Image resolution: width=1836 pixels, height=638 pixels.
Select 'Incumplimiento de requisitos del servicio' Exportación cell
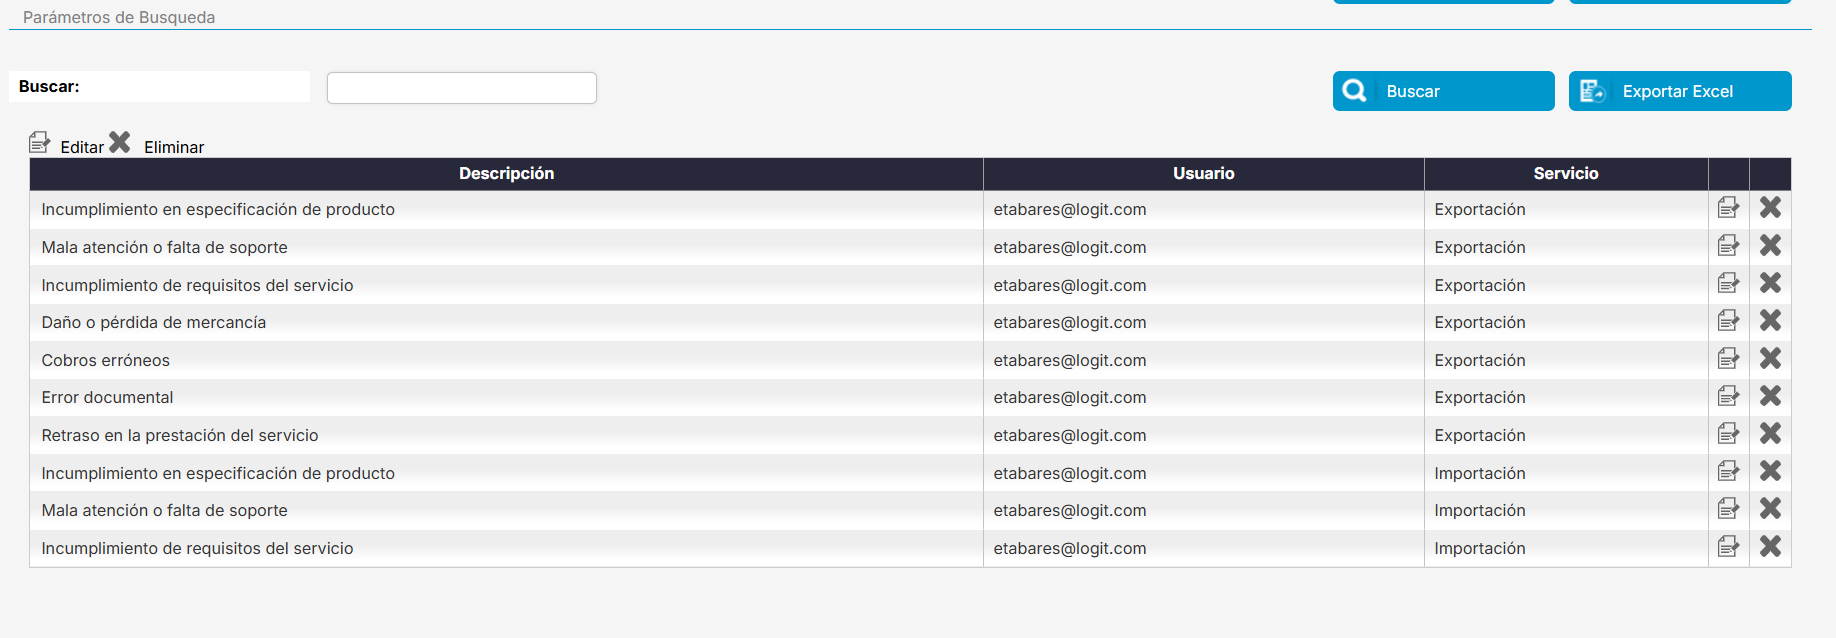(506, 285)
